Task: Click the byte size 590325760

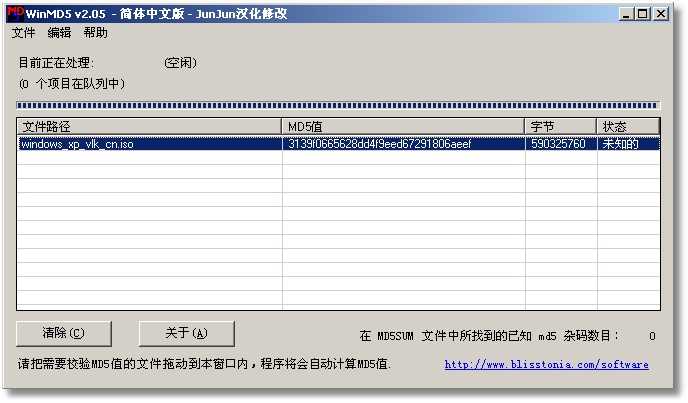Action: tap(558, 144)
